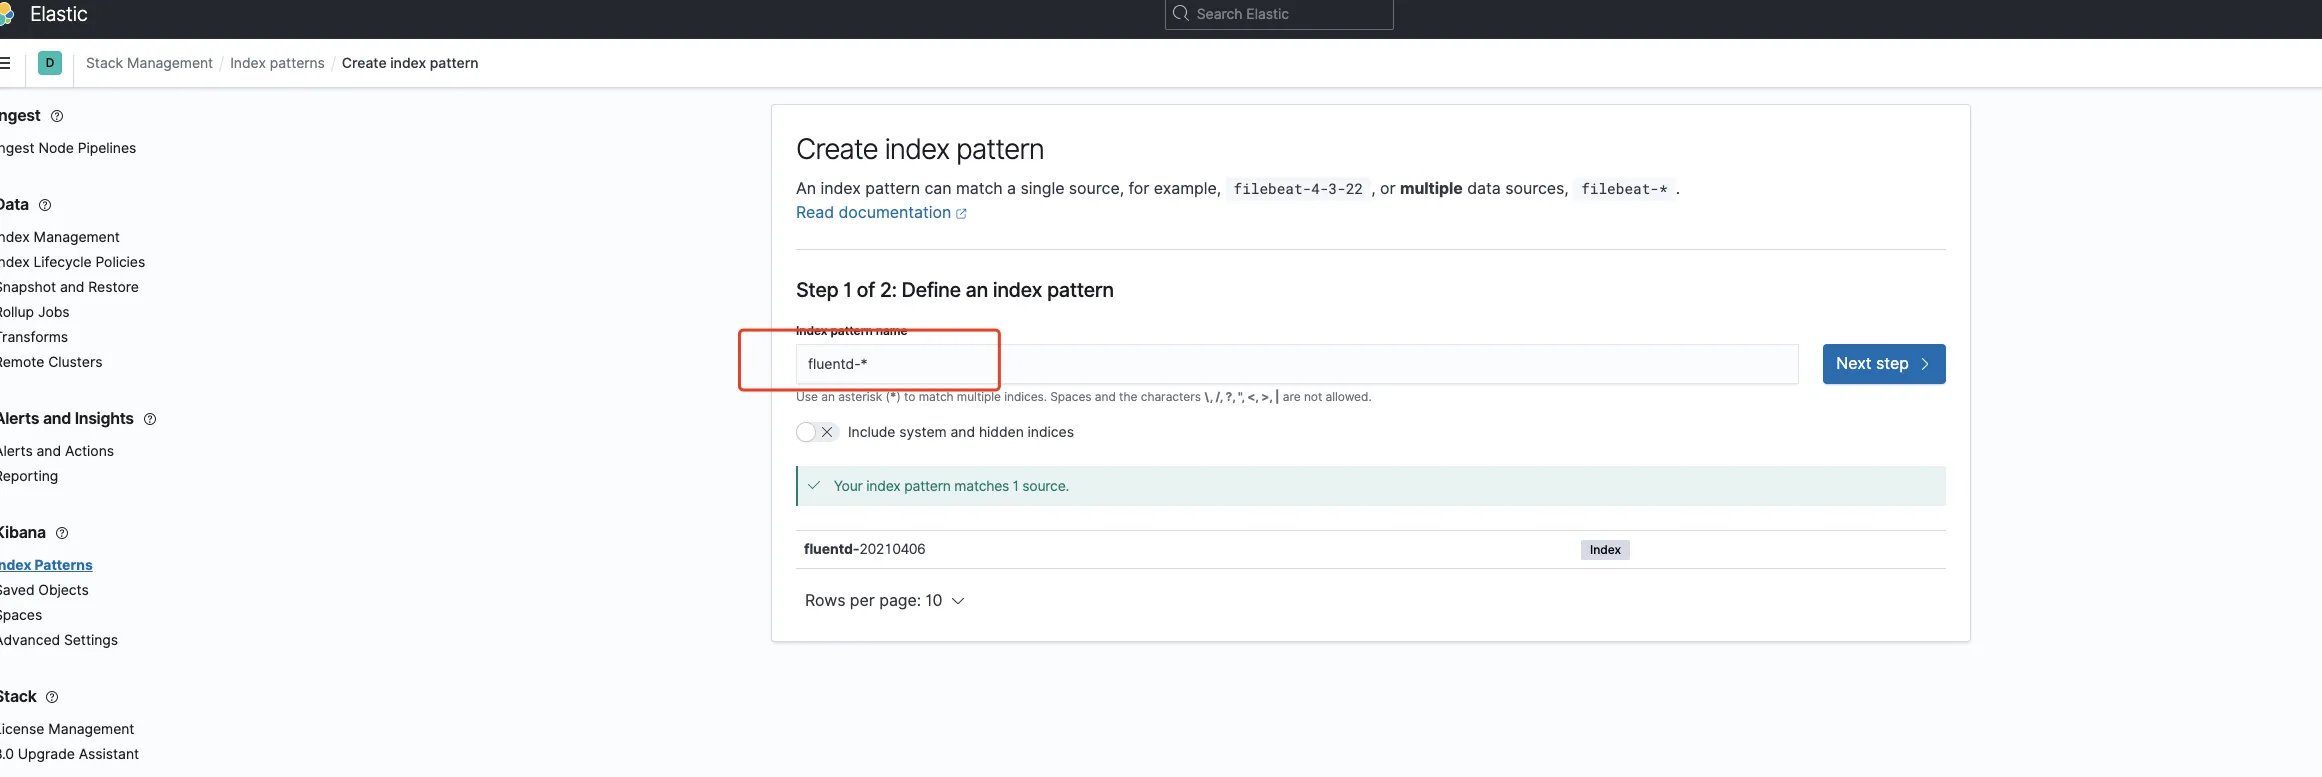Open Snapshot and Restore
Image resolution: width=2322 pixels, height=777 pixels.
[x=69, y=287]
